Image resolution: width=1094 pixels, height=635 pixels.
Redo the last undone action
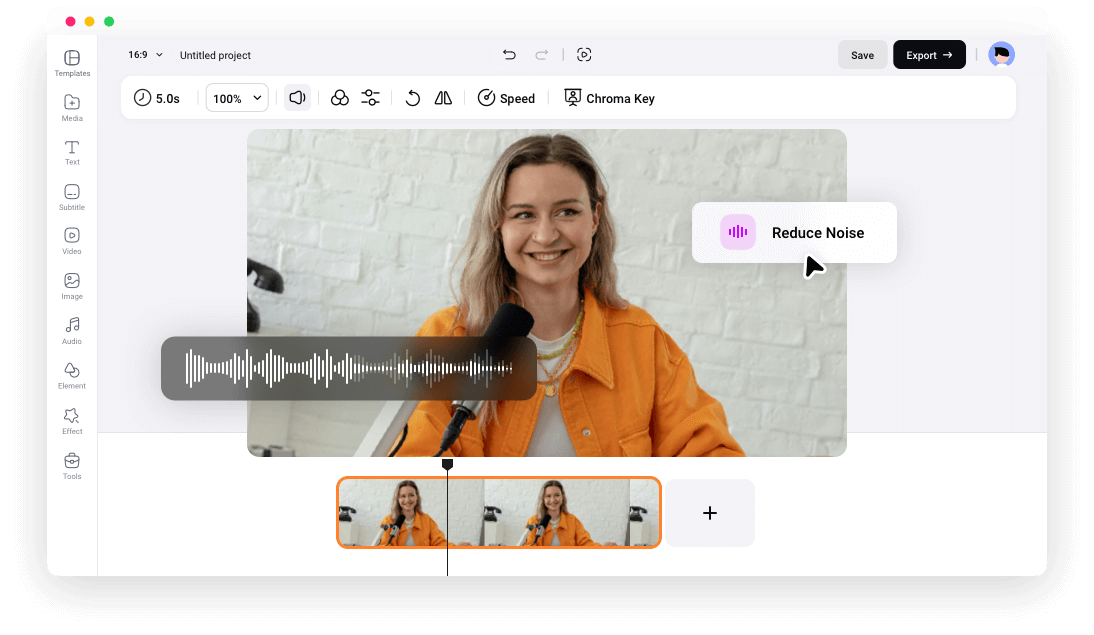click(x=541, y=54)
